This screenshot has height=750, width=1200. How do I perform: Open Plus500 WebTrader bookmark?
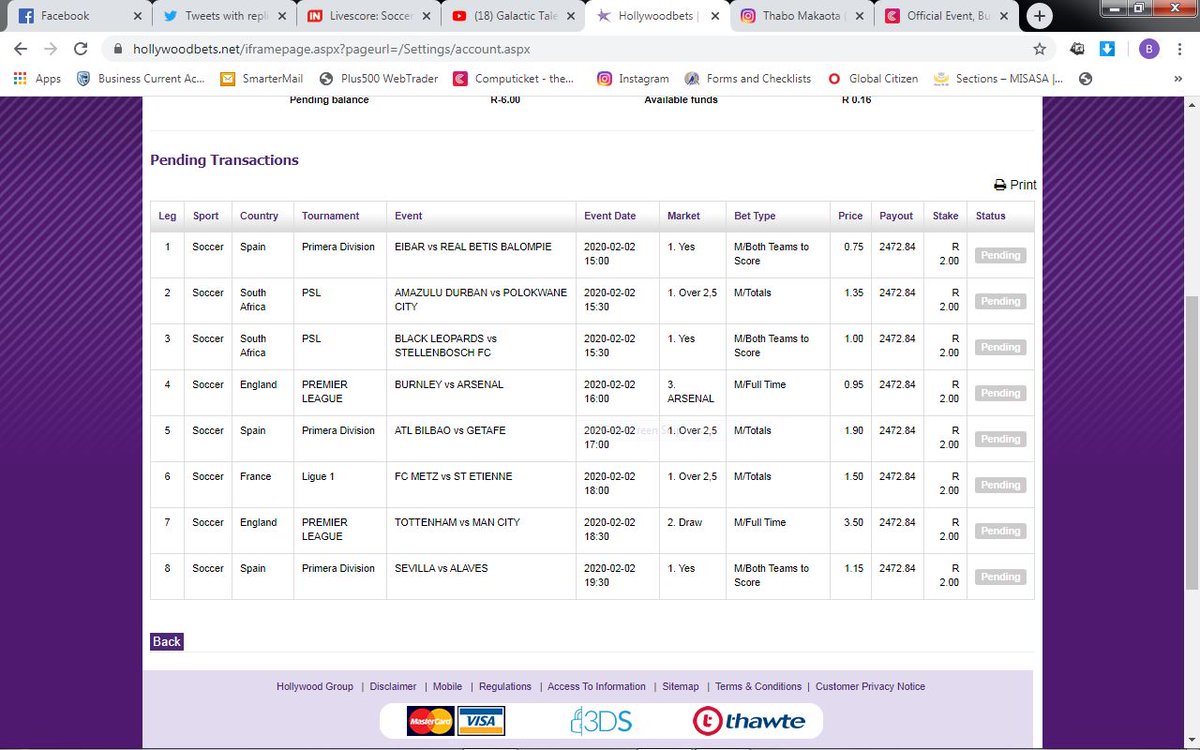point(378,78)
